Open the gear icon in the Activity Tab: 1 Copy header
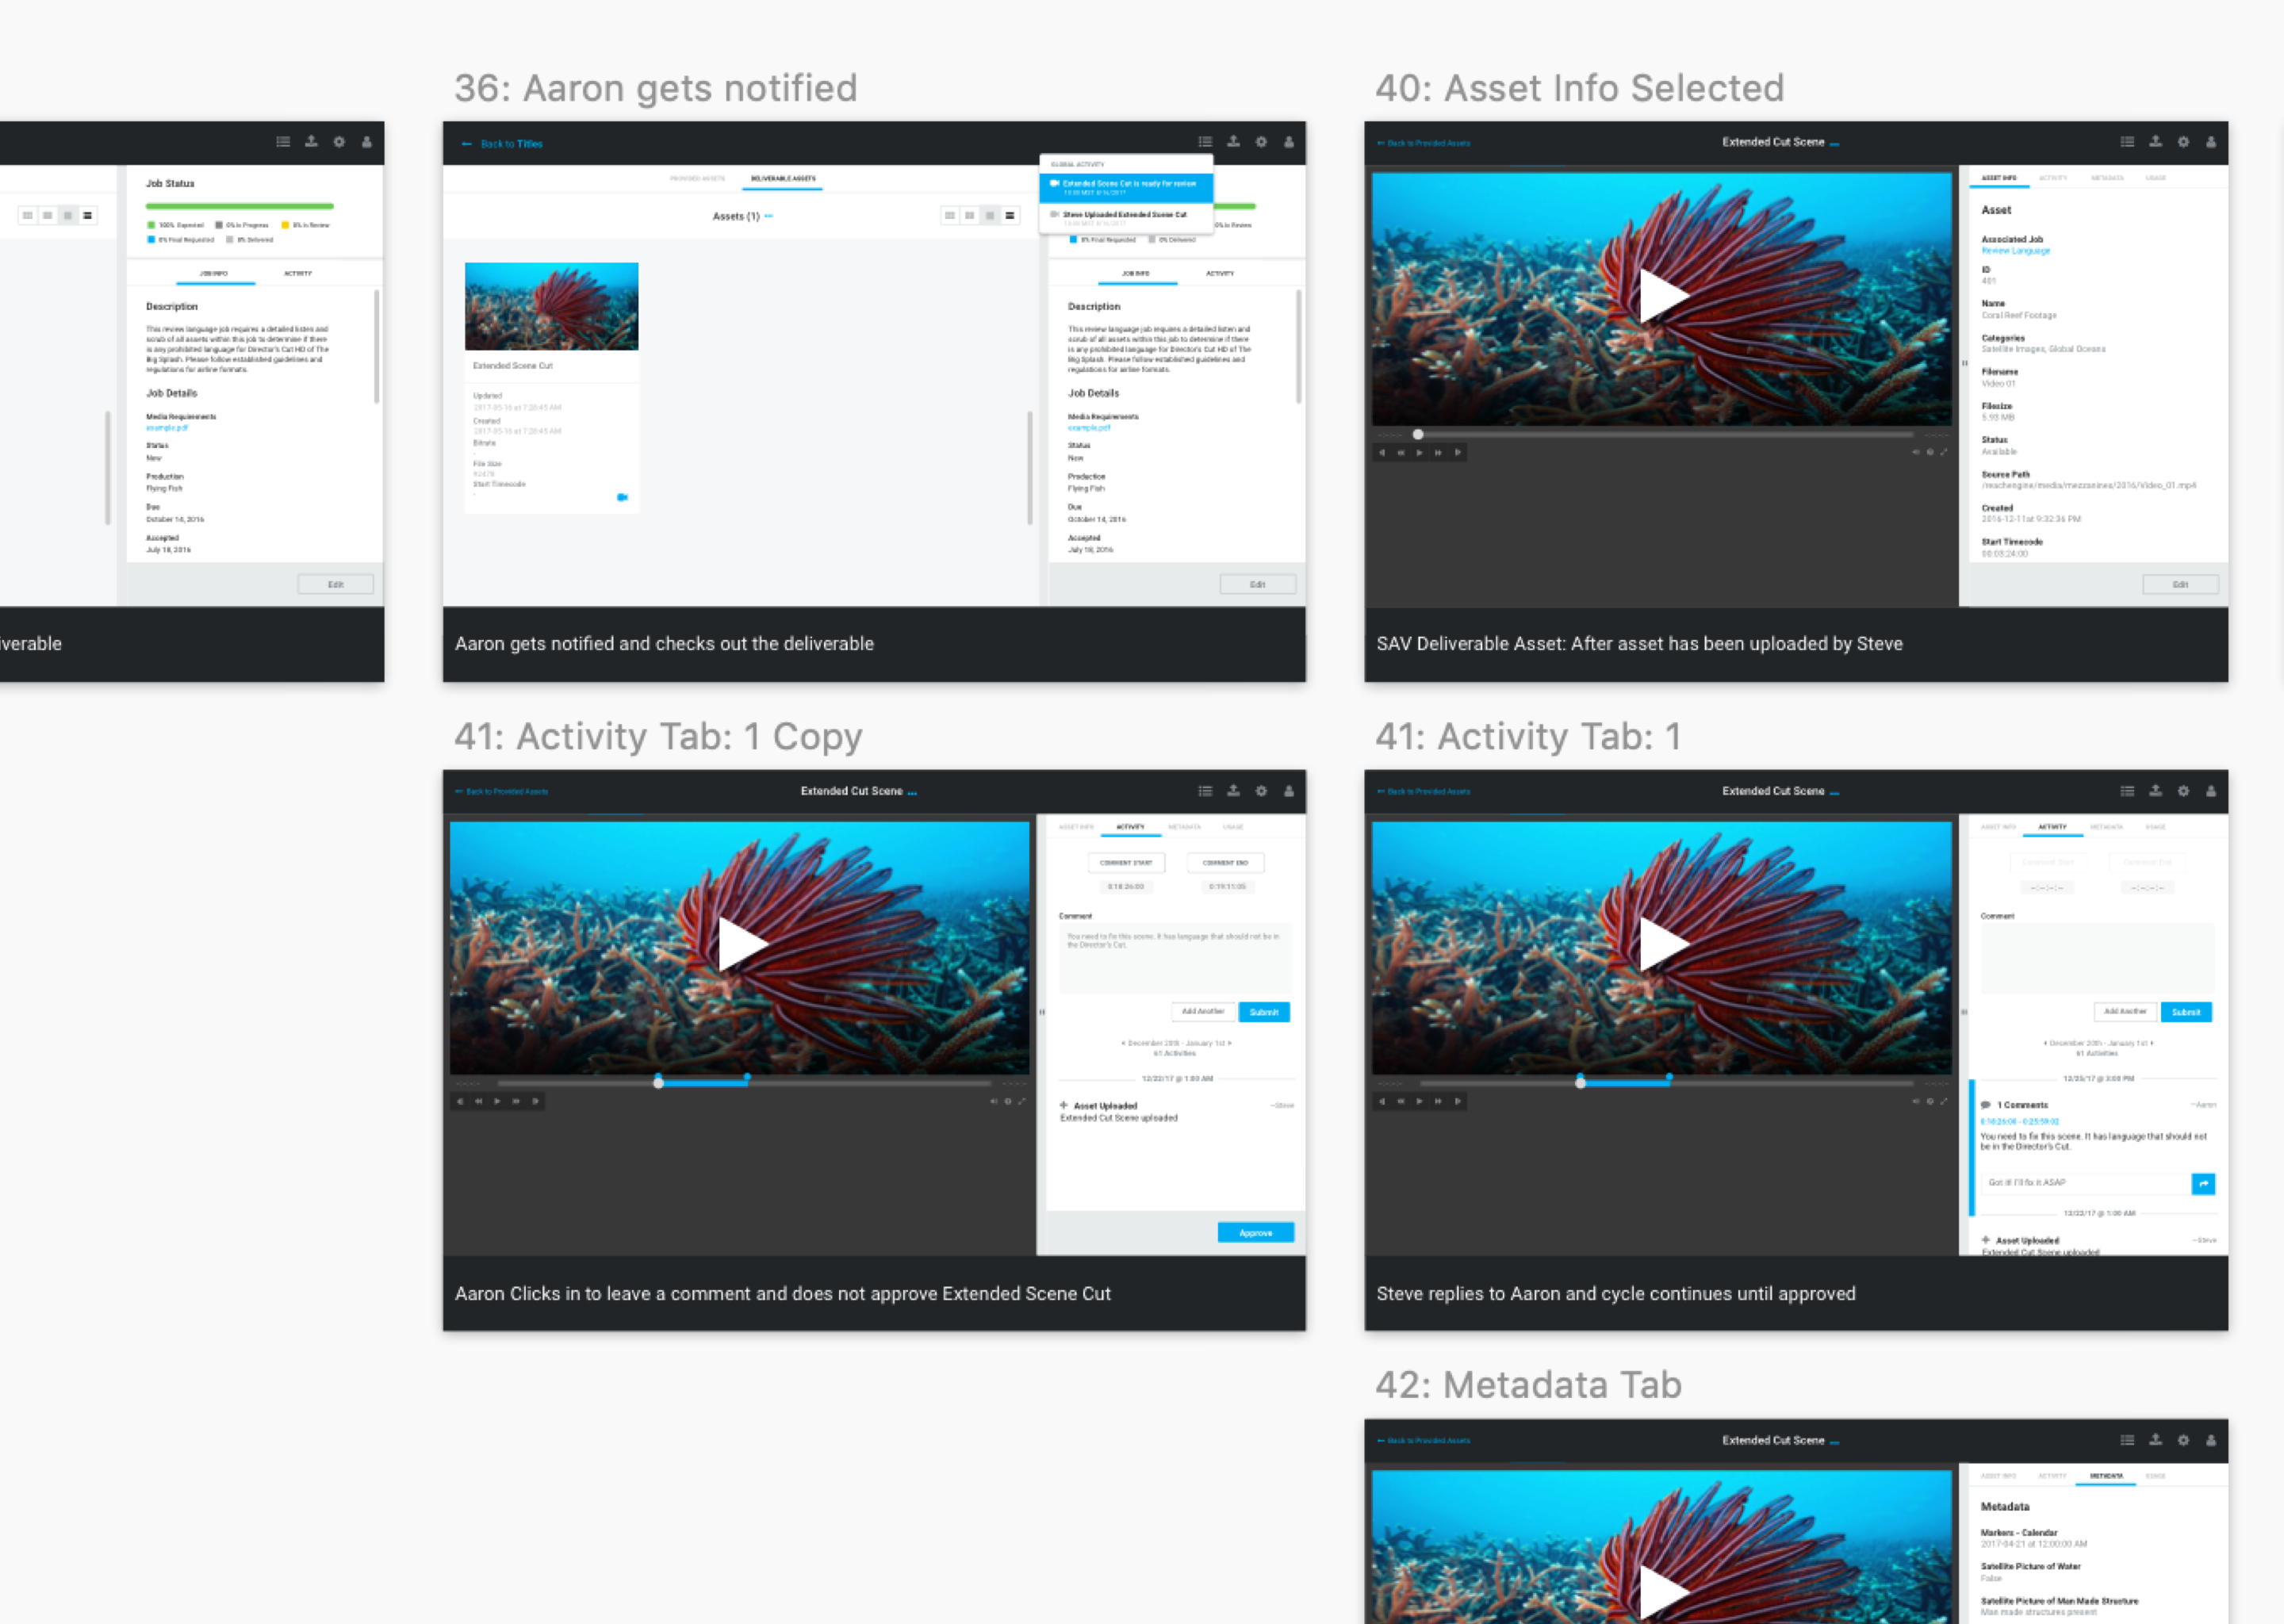The width and height of the screenshot is (2284, 1624). 1261,791
